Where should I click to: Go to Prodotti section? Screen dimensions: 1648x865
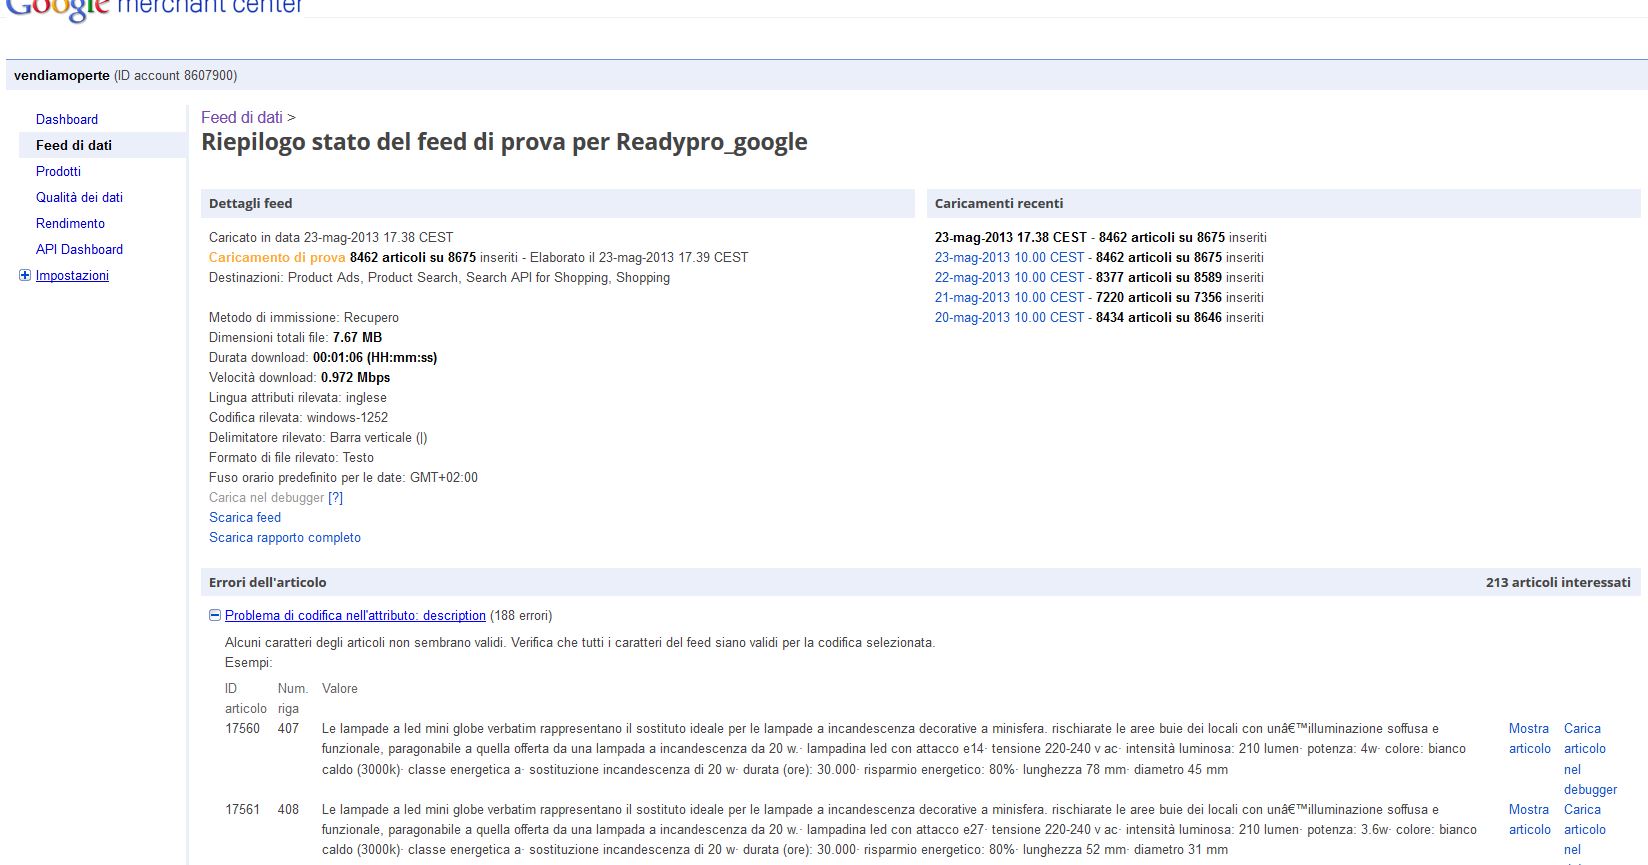[x=58, y=171]
